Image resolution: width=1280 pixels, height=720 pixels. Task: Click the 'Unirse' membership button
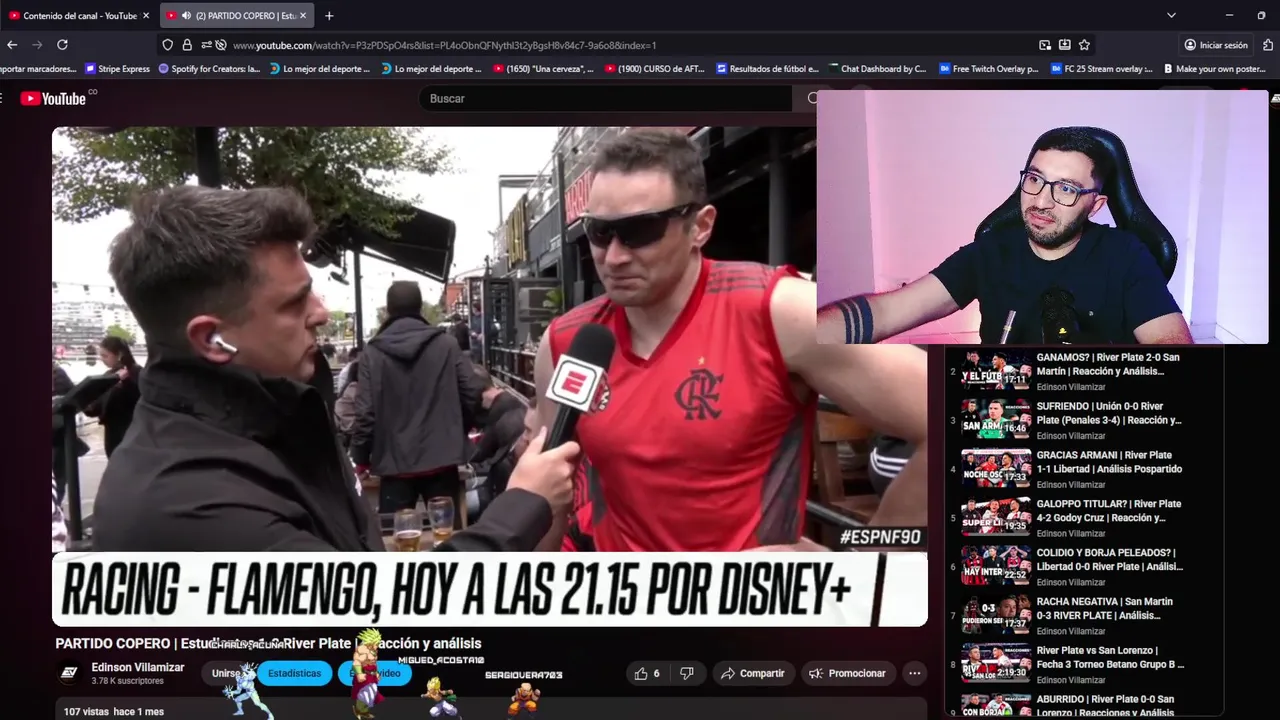tap(226, 673)
